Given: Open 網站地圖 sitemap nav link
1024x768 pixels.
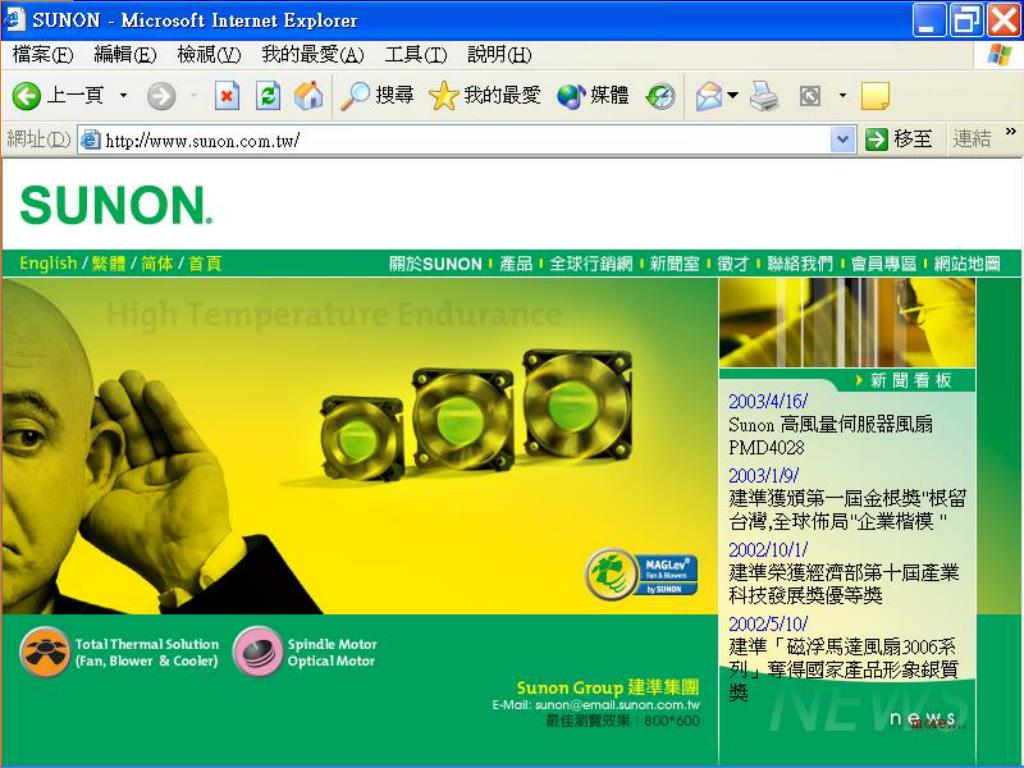Looking at the screenshot, I should pyautogui.click(x=967, y=264).
